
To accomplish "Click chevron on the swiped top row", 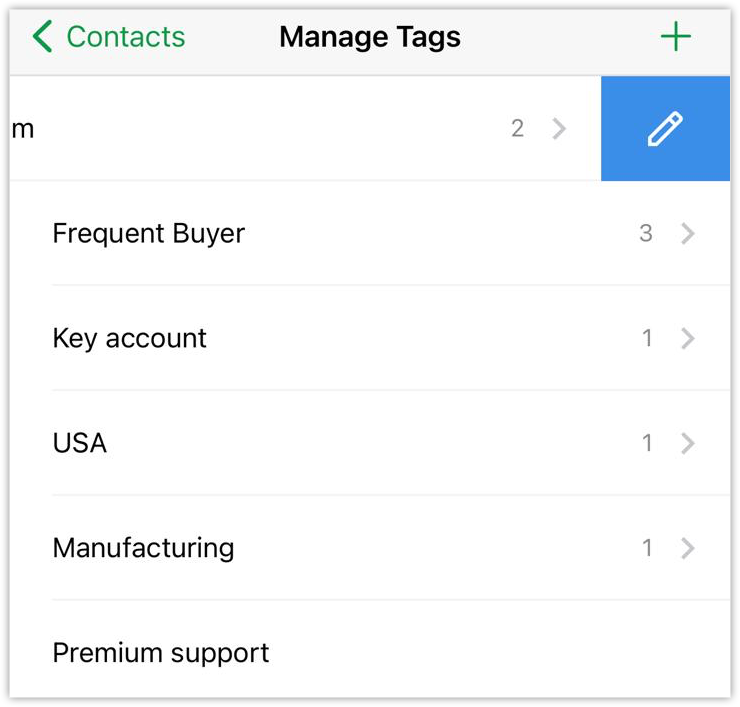I will pyautogui.click(x=559, y=129).
